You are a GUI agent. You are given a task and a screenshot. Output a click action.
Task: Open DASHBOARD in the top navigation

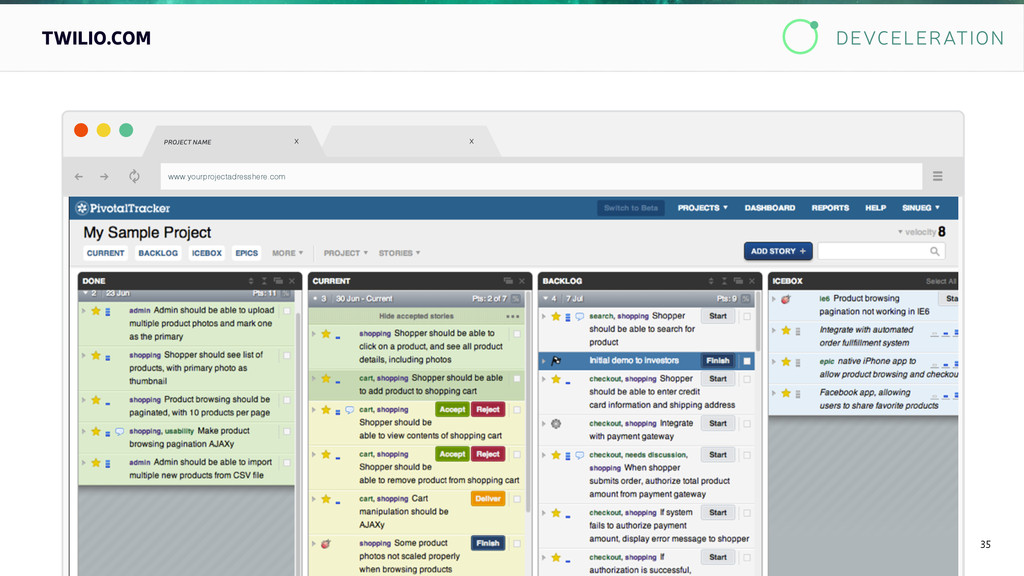coord(770,208)
